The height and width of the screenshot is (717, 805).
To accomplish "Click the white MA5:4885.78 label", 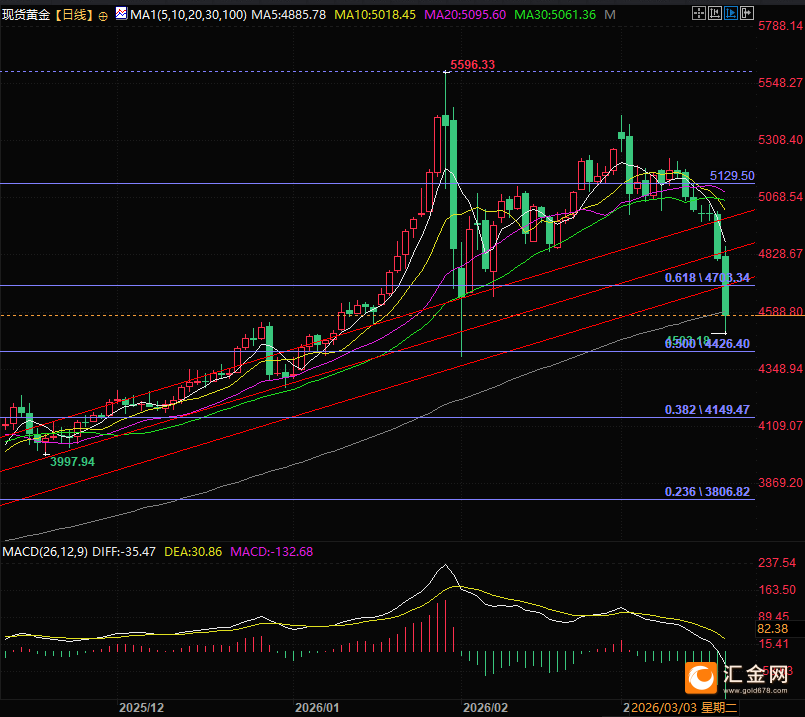I will pyautogui.click(x=285, y=15).
